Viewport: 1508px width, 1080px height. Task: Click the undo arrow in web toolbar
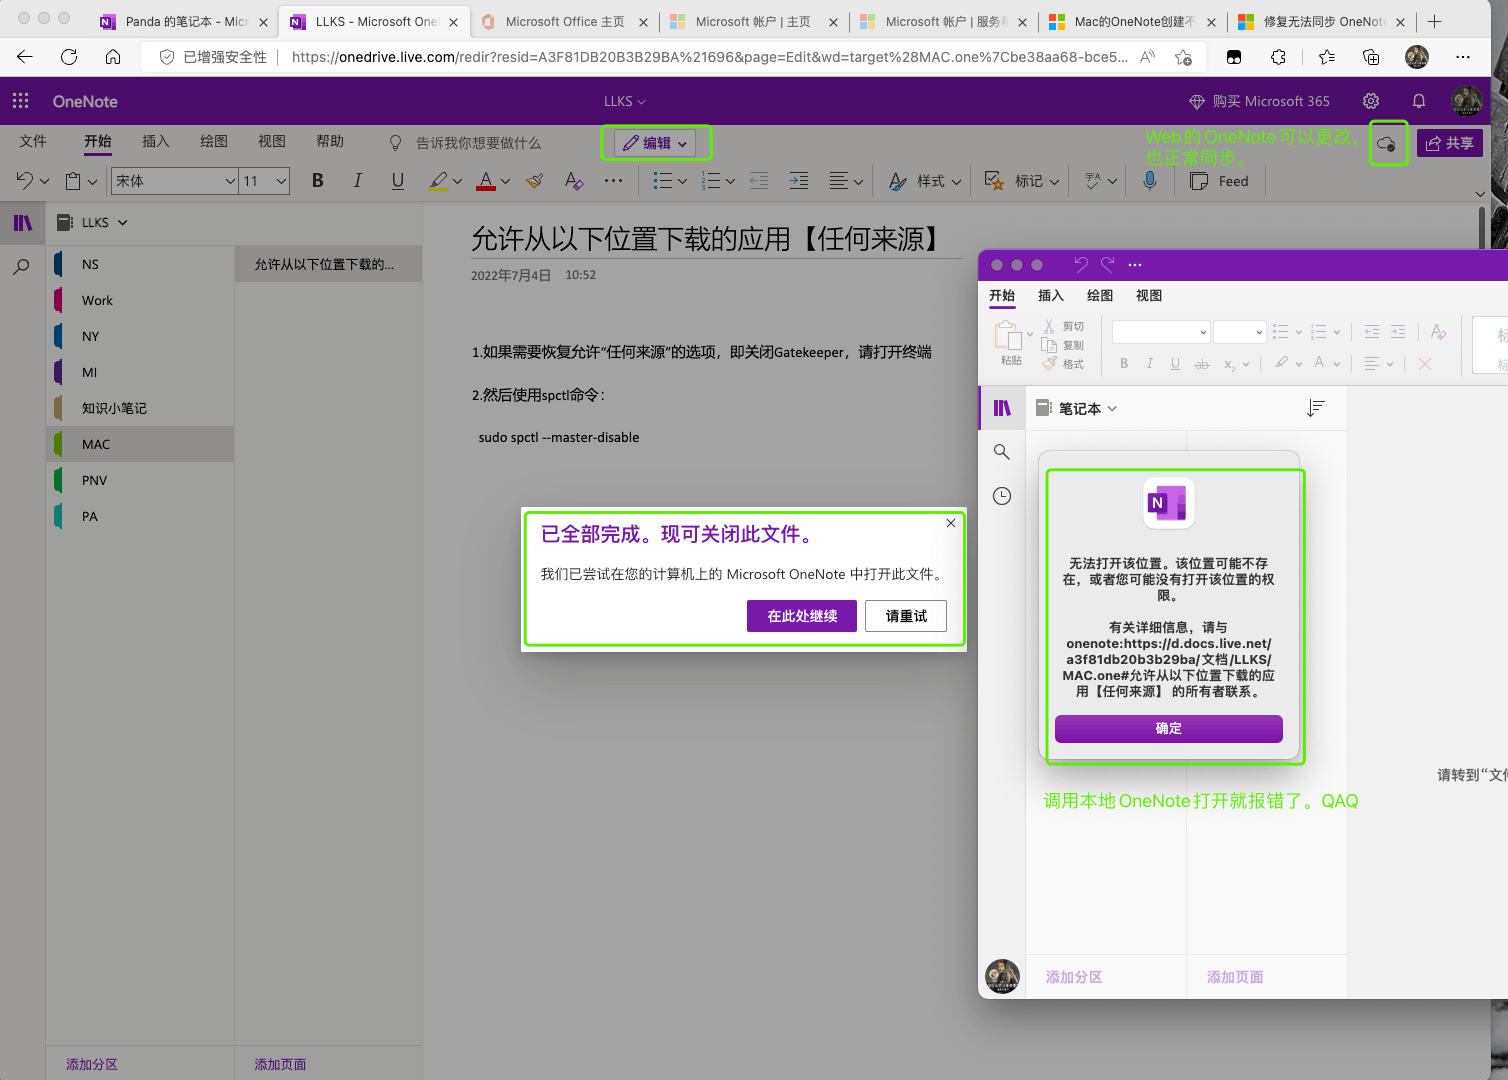[x=25, y=181]
